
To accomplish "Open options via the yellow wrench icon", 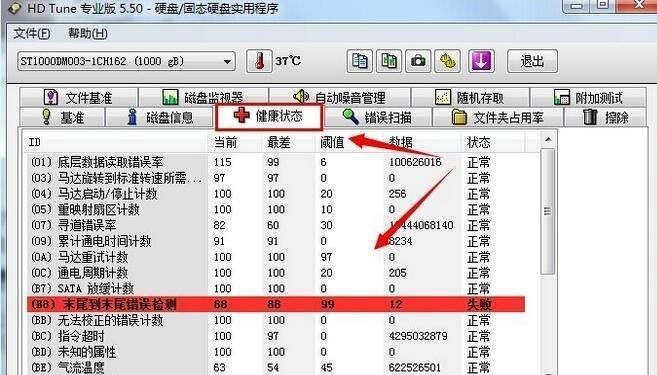I will click(x=447, y=61).
